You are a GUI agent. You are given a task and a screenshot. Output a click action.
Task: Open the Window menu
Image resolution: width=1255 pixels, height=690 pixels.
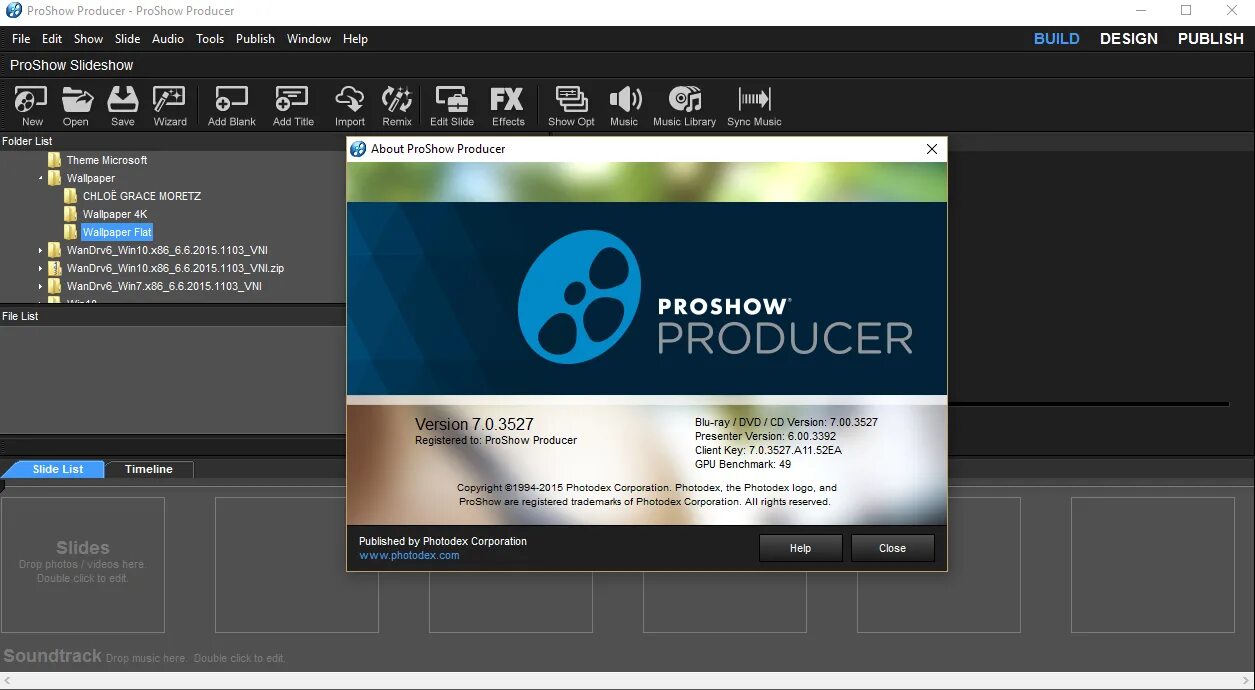pos(309,39)
